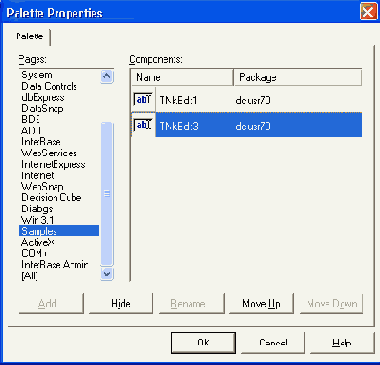Confirm with the OK button

point(203,342)
